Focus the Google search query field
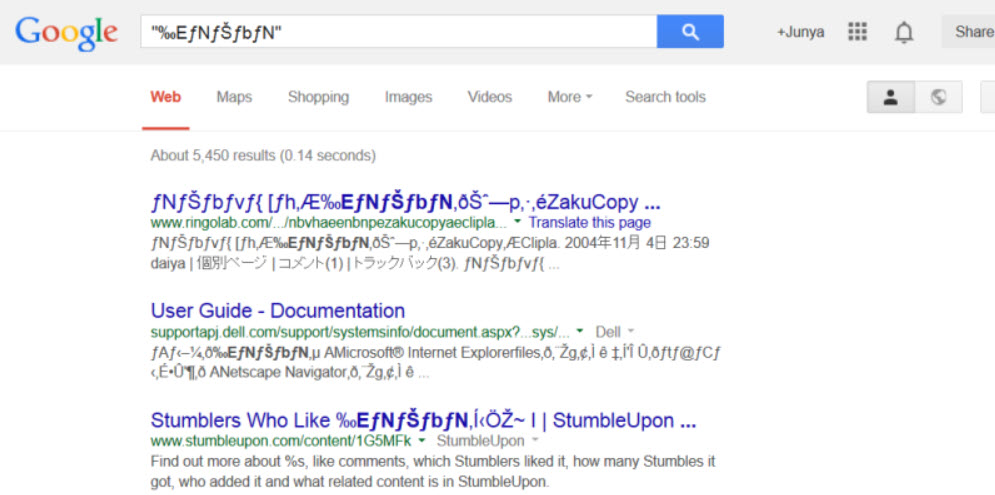Screen dimensions: 995x495 [x=400, y=32]
